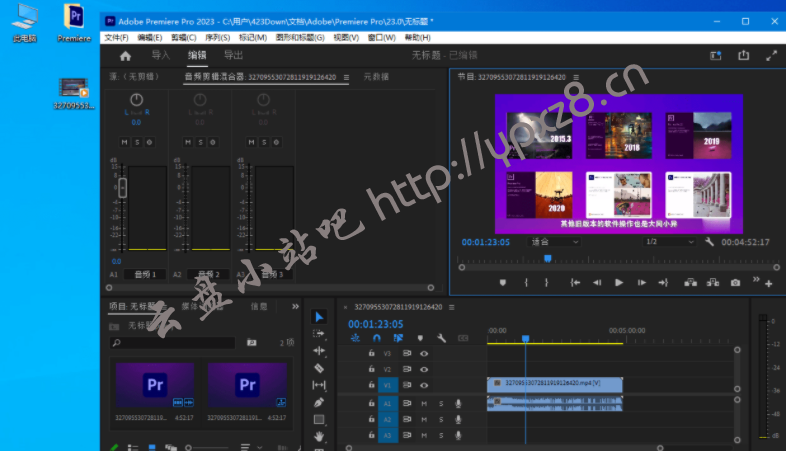Open 编辑(E) menu
Viewport: 786px width, 451px height.
coord(150,38)
